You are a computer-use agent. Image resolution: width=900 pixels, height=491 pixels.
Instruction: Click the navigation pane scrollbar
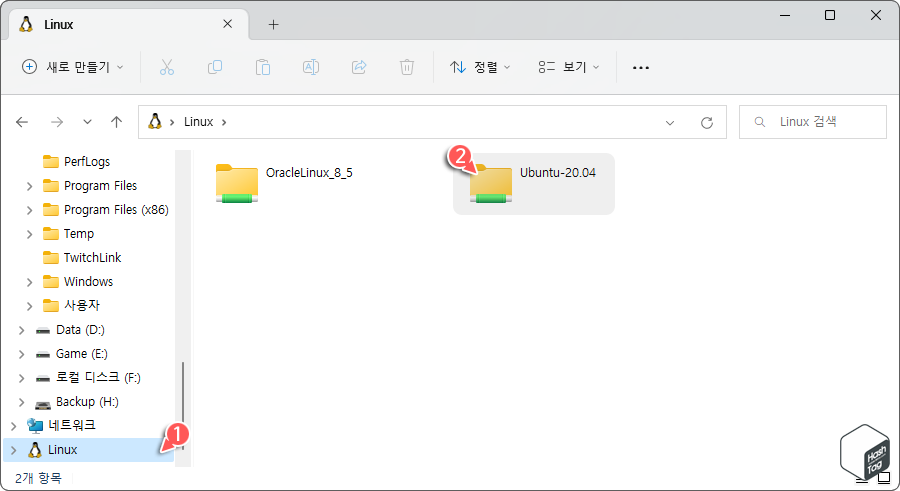(x=183, y=405)
